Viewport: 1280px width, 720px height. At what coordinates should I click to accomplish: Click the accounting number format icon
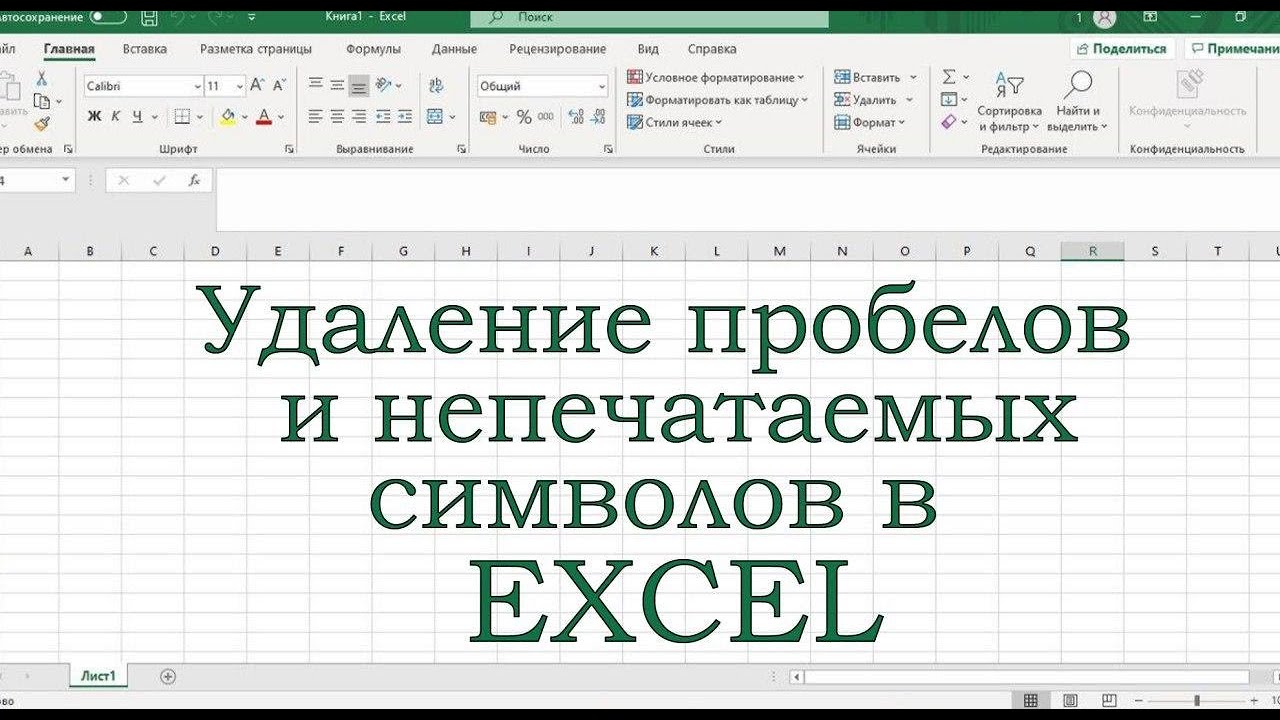[488, 117]
